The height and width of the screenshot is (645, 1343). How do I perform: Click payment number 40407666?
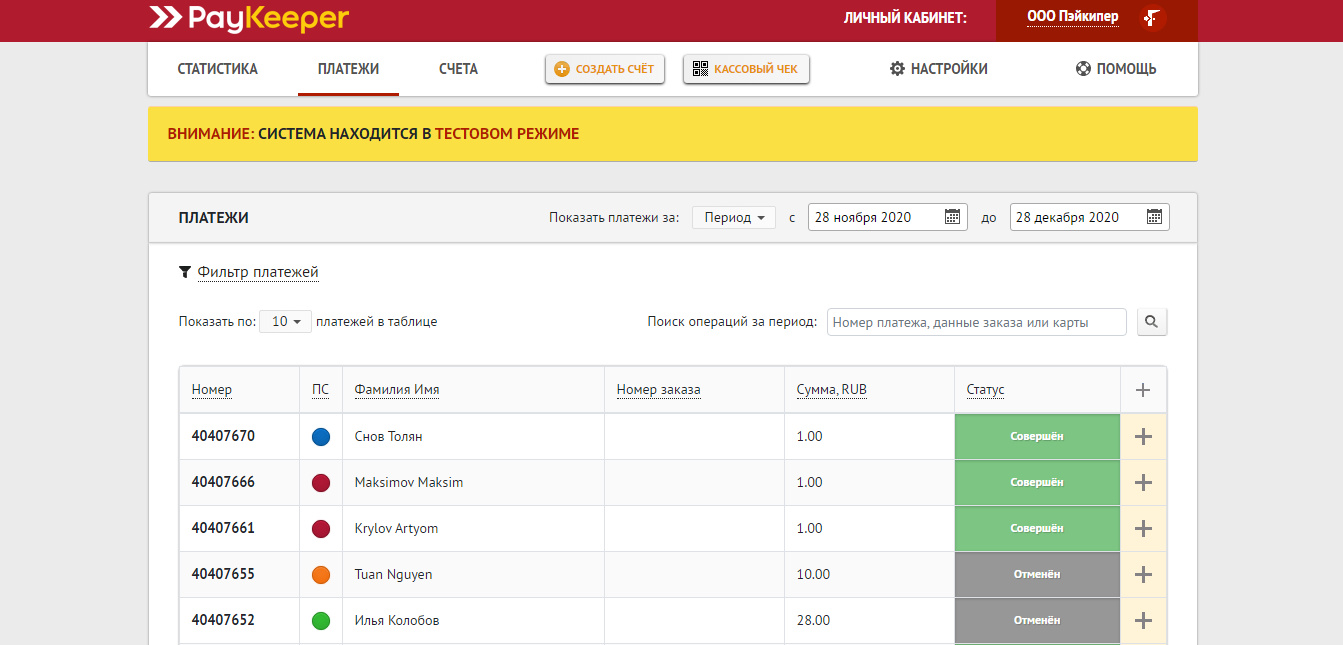pos(223,482)
